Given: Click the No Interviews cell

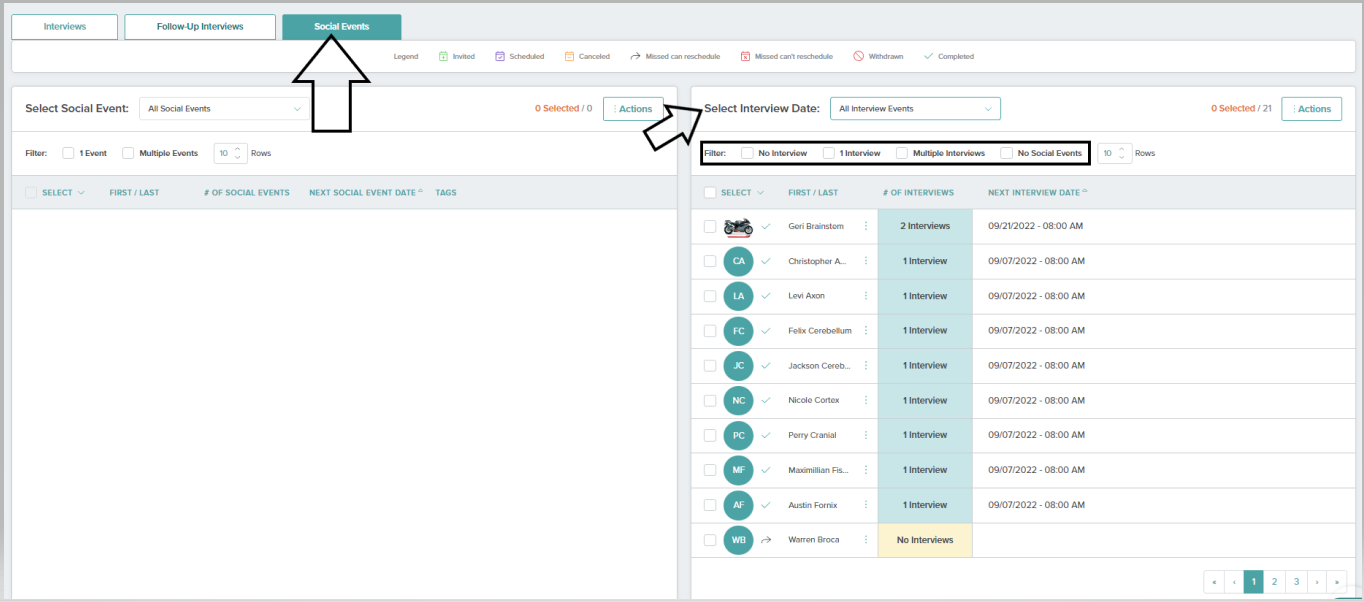Looking at the screenshot, I should (x=925, y=540).
